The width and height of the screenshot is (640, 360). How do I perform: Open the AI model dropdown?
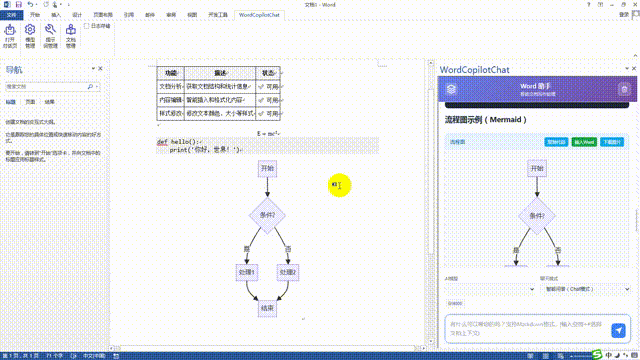[x=490, y=289]
